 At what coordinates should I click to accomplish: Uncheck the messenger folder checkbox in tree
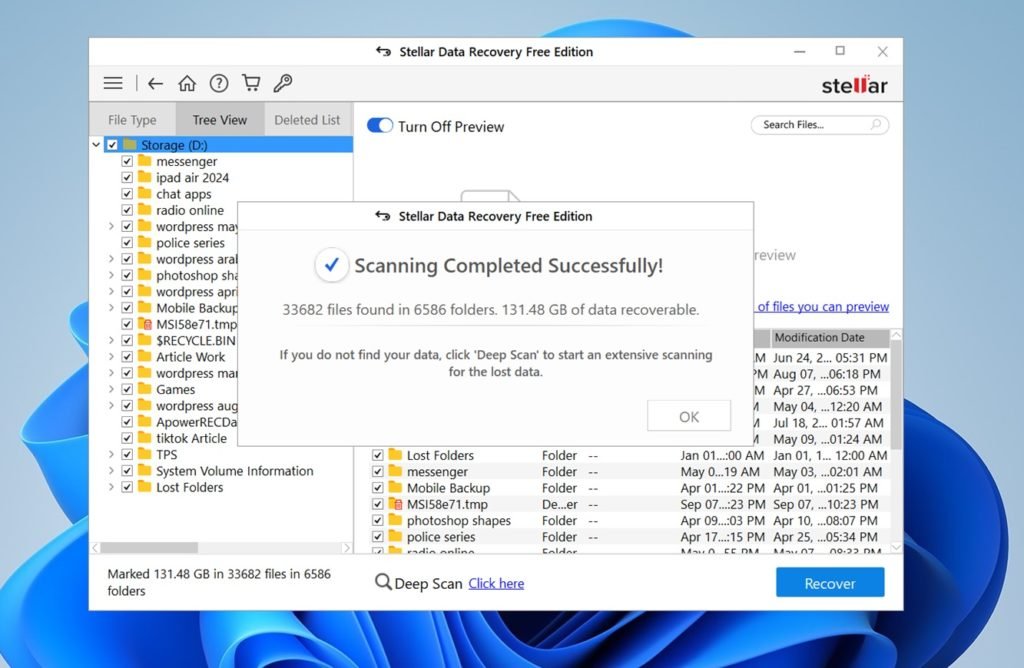pos(127,161)
